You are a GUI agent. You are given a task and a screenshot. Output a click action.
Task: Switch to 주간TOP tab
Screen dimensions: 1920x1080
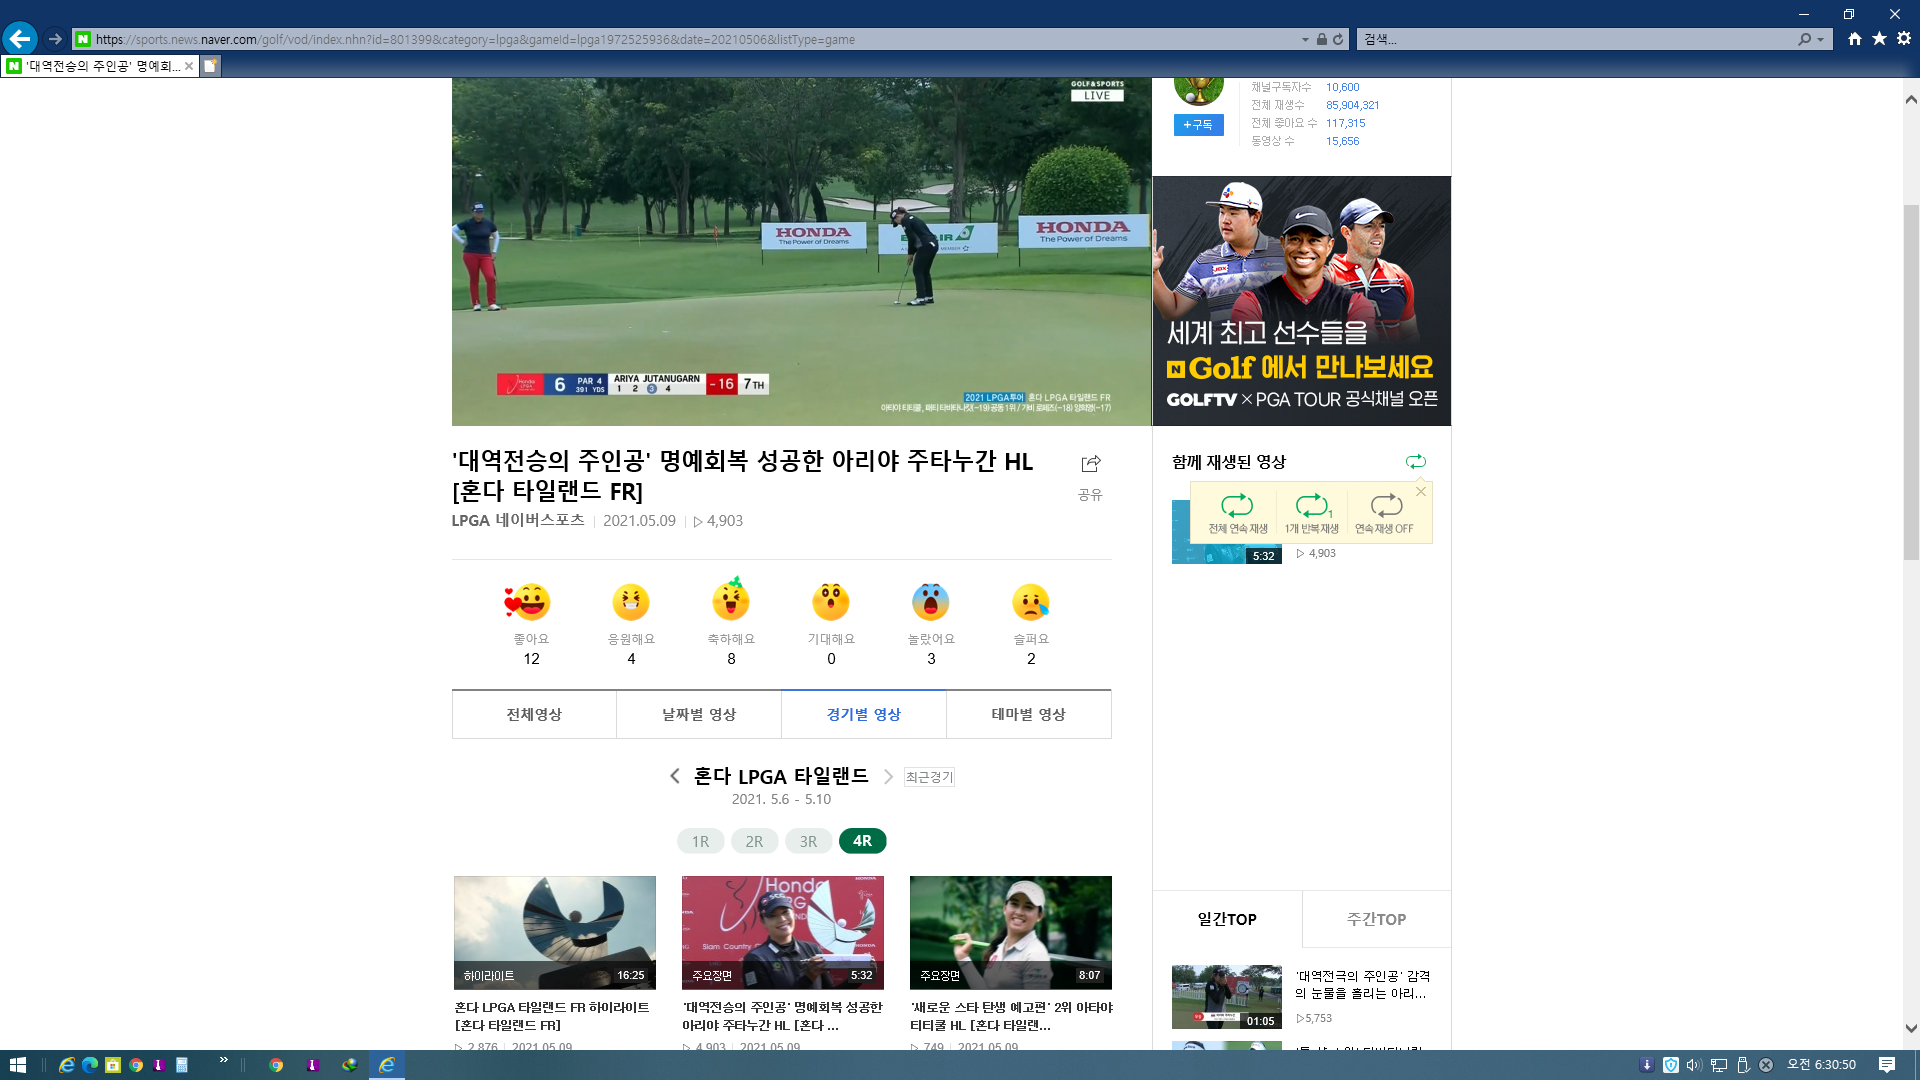tap(1377, 919)
